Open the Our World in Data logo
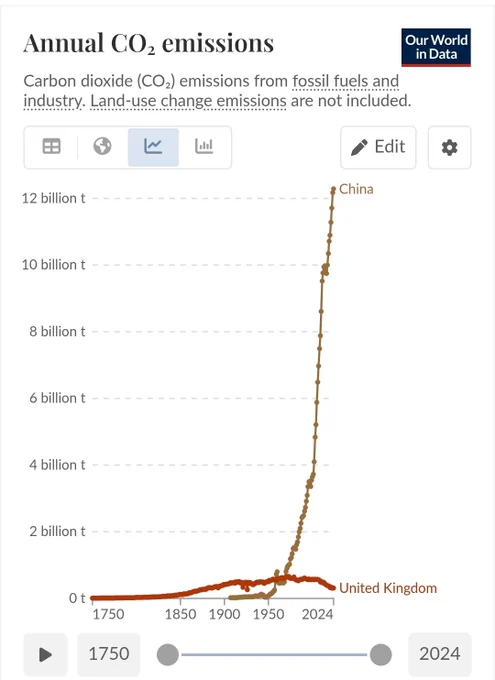Viewport: 495px width, 680px height. (436, 47)
